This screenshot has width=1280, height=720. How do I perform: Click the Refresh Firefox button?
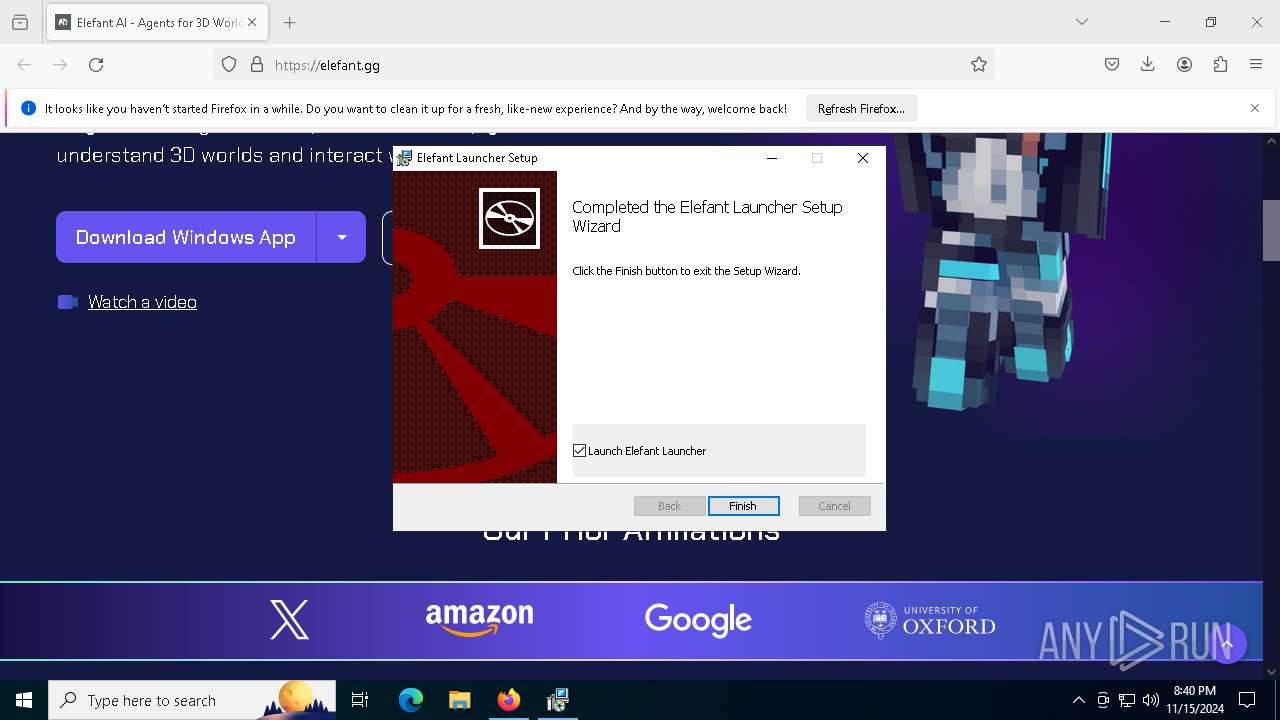tap(861, 109)
